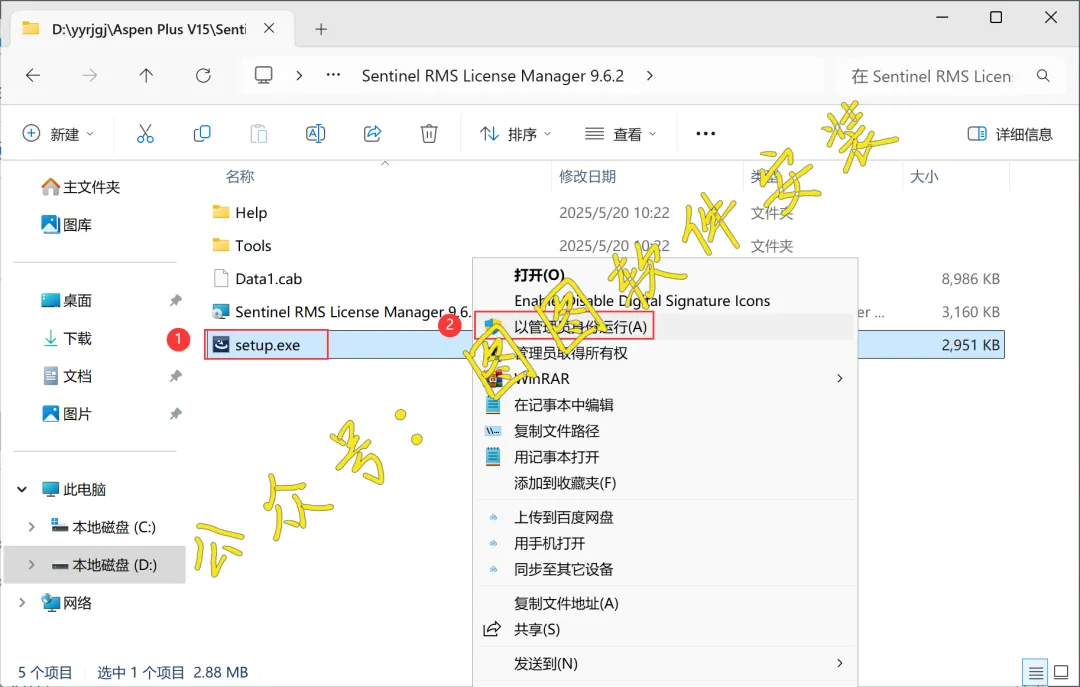Sort by 大小 column header
This screenshot has height=687, width=1080.
[x=924, y=176]
